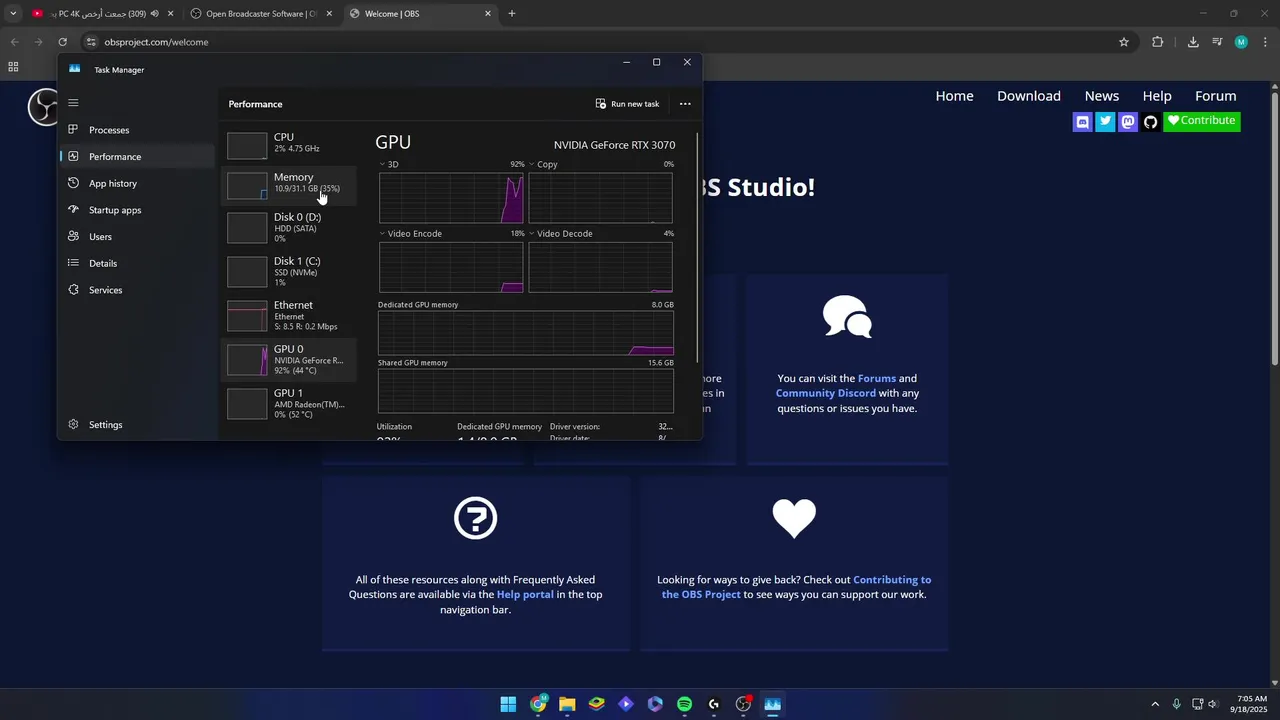Open the Video Decode graph dropdown
Screen dimensions: 1280x720
(532, 234)
